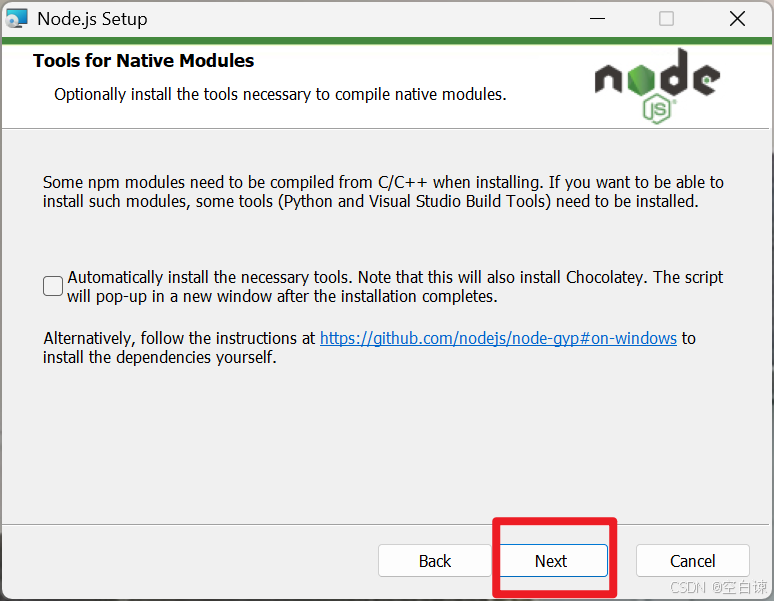Click 'install the dependencies yourself.' text
The image size is (774, 601).
click(159, 357)
